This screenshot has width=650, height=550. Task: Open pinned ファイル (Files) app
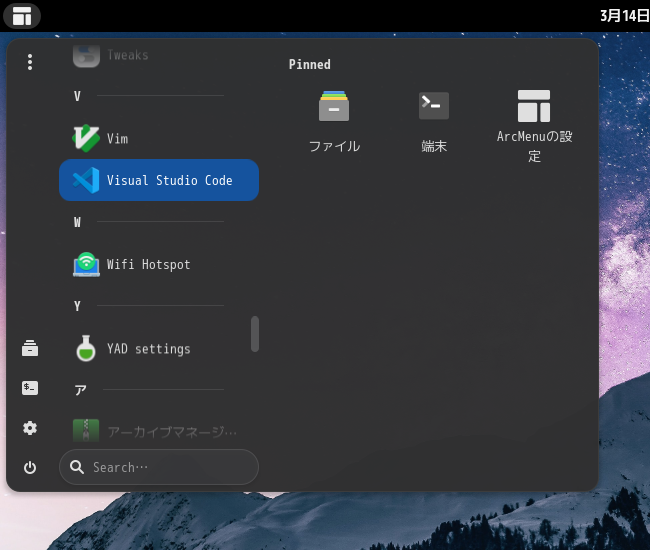(334, 123)
